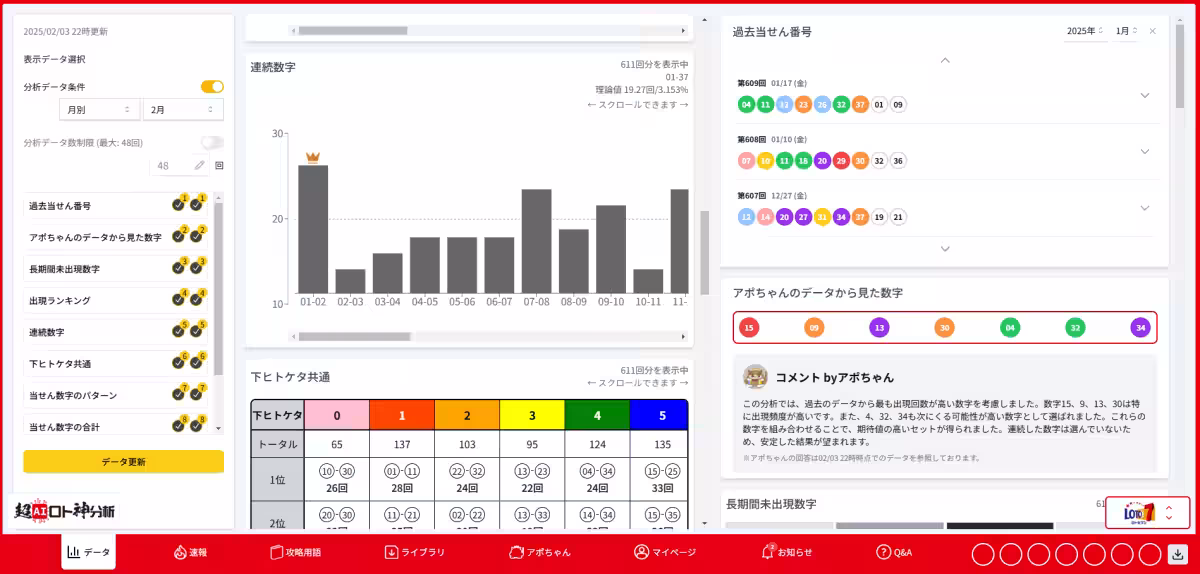The width and height of the screenshot is (1200, 574).
Task: Expand the 第607回 draw details
Action: 1145,208
